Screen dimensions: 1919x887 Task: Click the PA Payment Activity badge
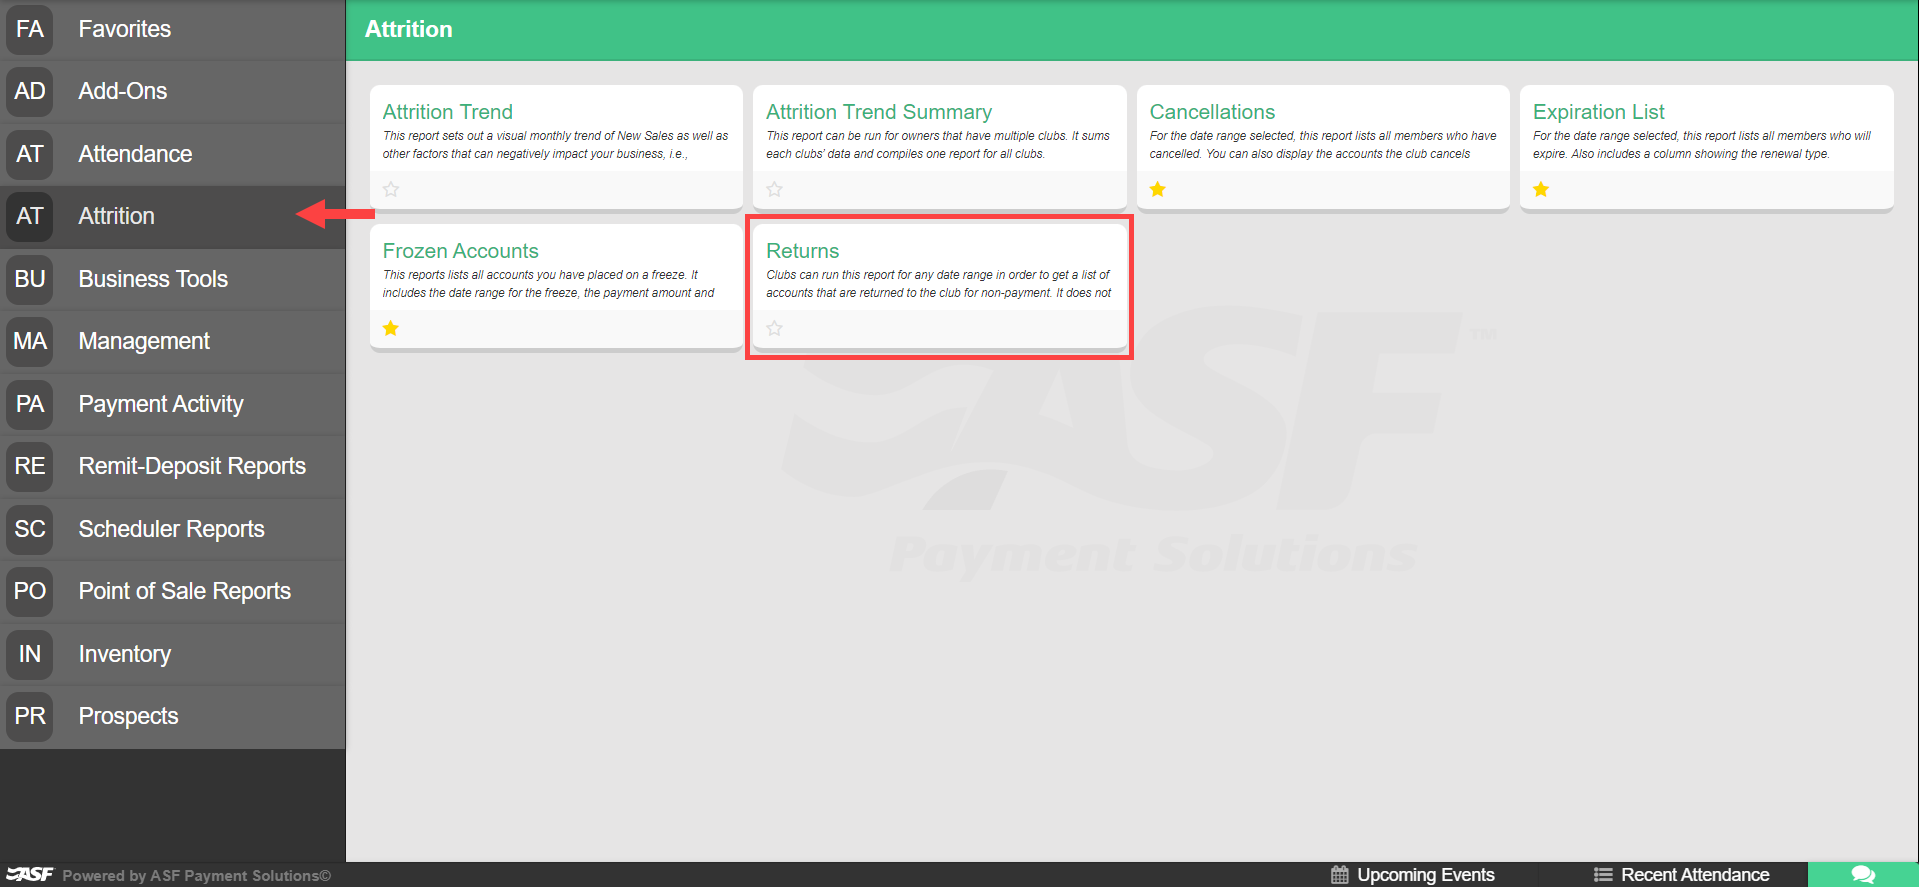(29, 404)
